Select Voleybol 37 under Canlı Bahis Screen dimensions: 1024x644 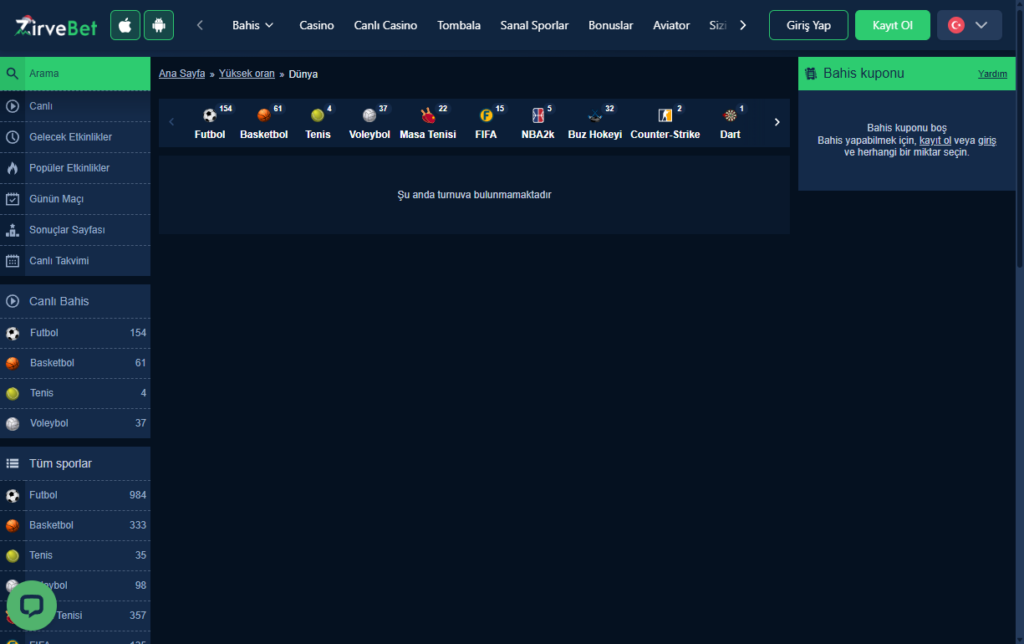click(75, 423)
